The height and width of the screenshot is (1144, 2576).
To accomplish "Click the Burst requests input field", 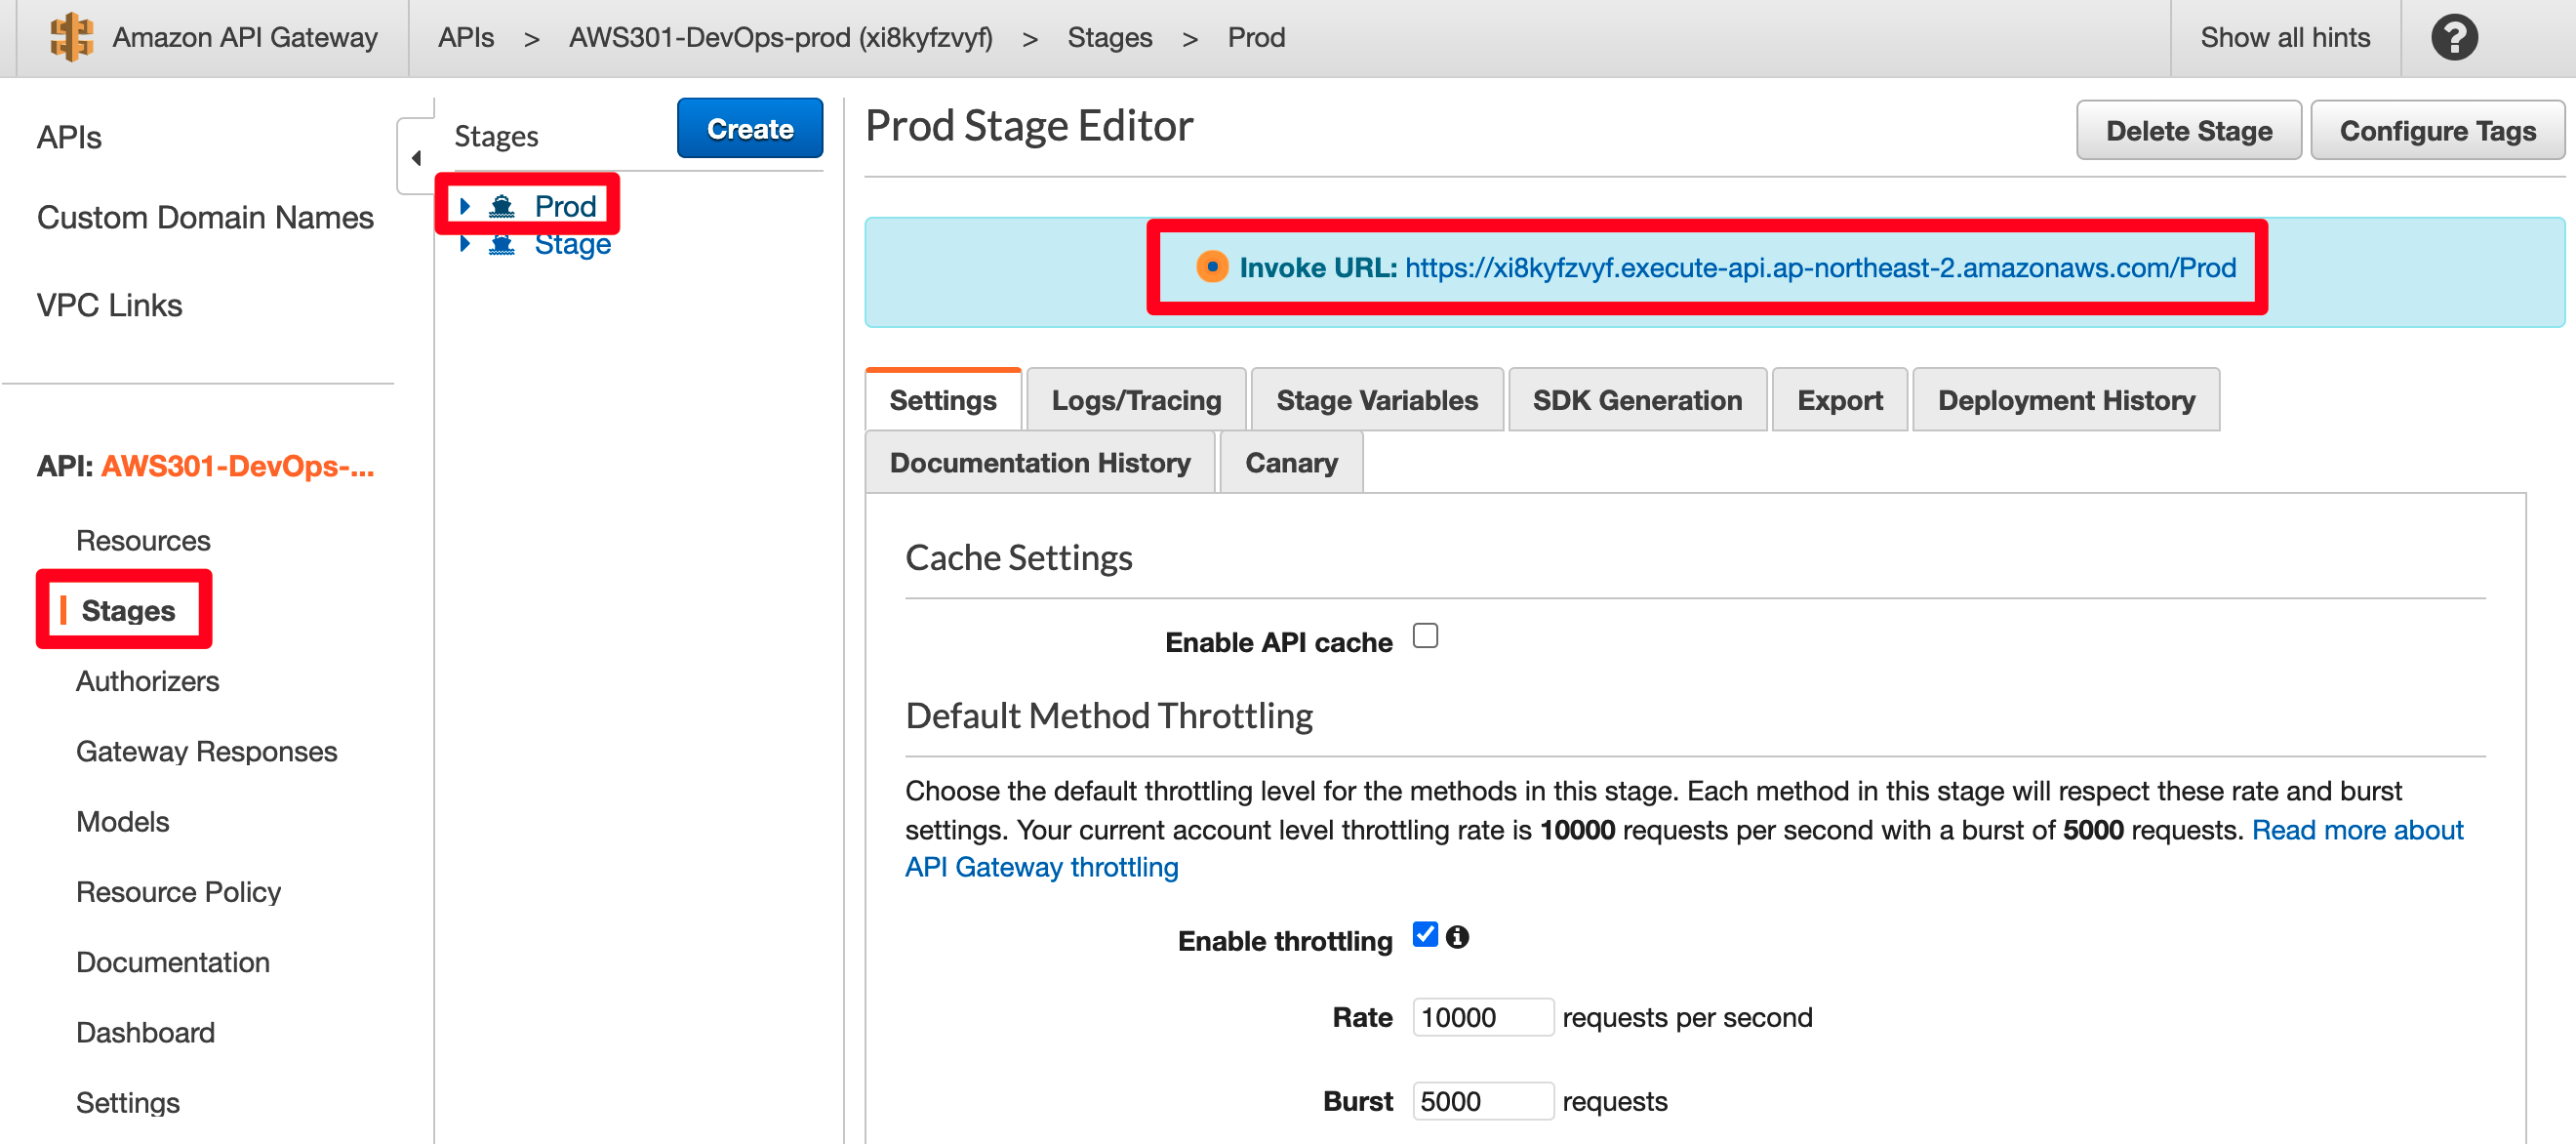I will pyautogui.click(x=1482, y=1100).
